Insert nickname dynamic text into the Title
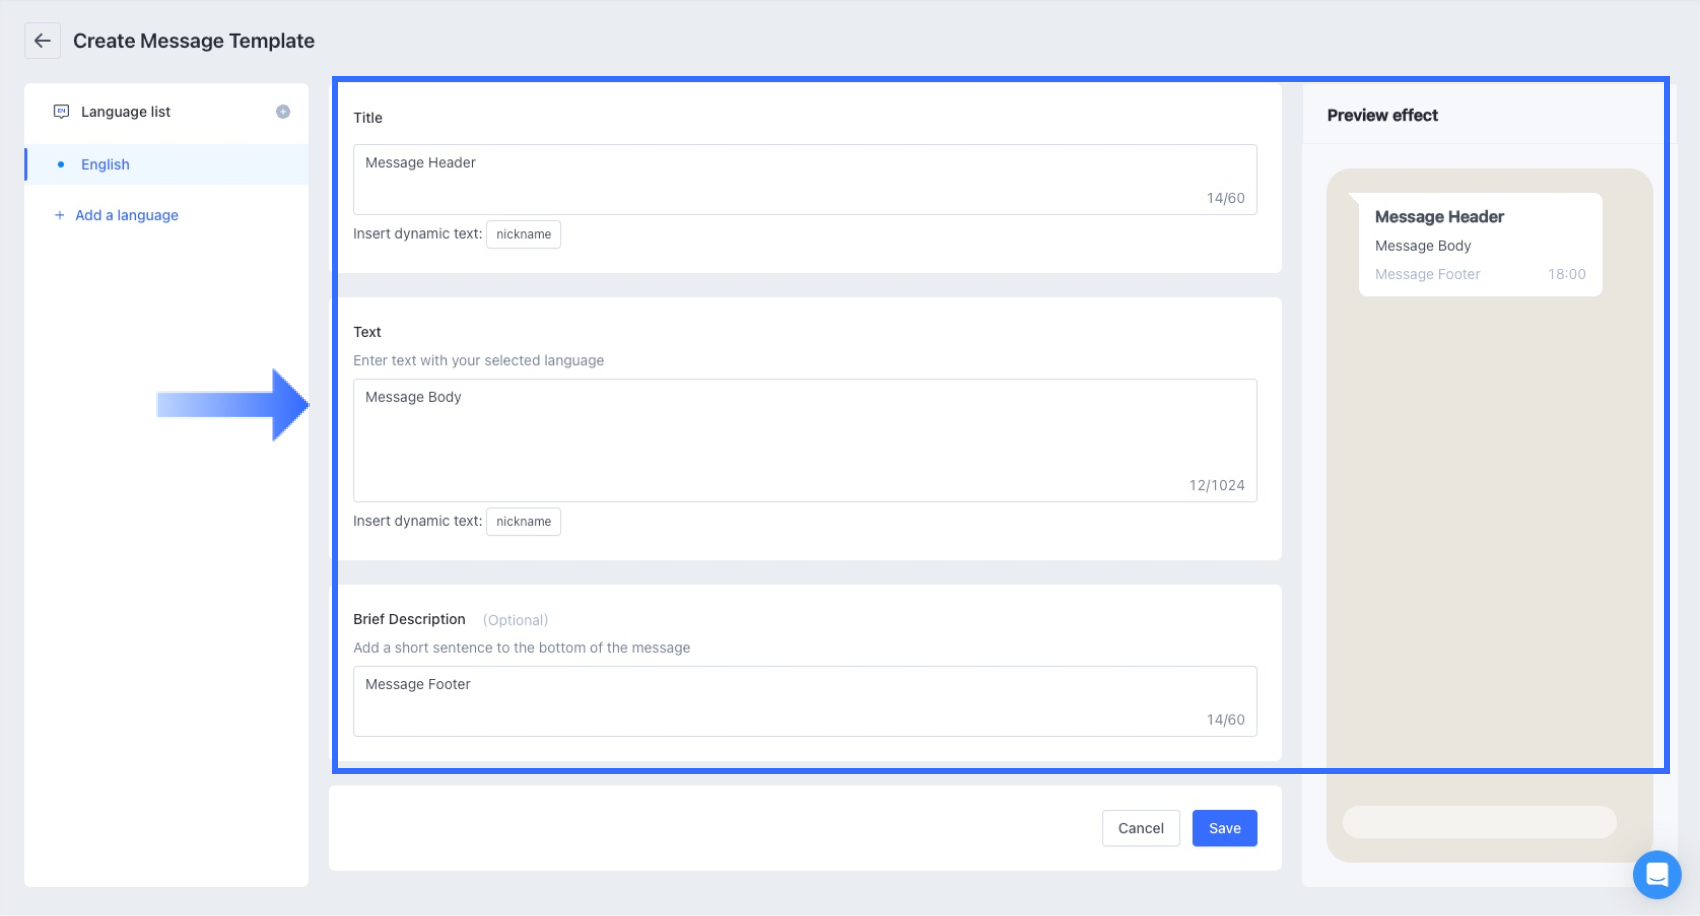 pyautogui.click(x=523, y=234)
